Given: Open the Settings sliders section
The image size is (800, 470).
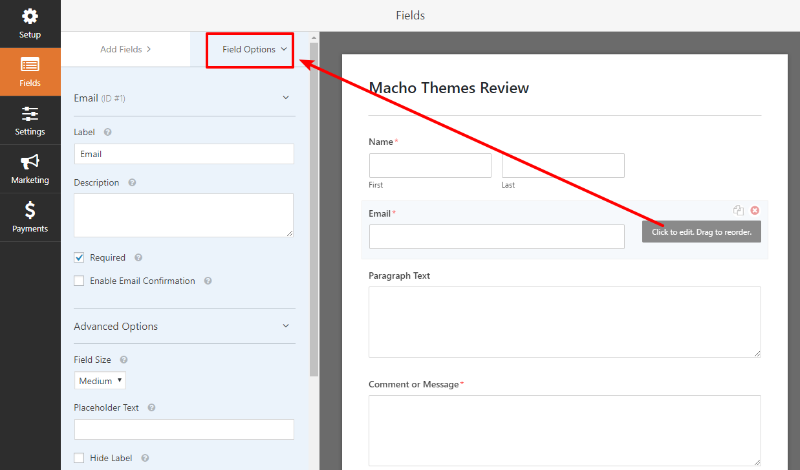Looking at the screenshot, I should click(x=30, y=120).
